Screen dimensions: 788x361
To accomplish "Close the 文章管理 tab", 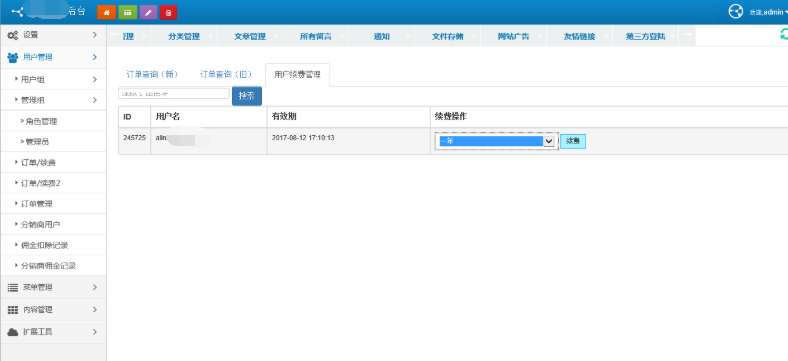I will pyautogui.click(x=276, y=36).
